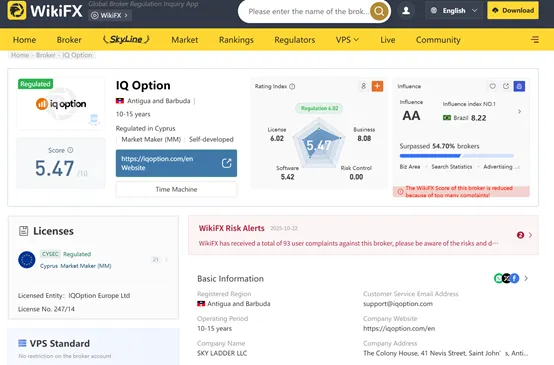Click the WikiFX logo icon
The height and width of the screenshot is (365, 554).
(x=17, y=11)
